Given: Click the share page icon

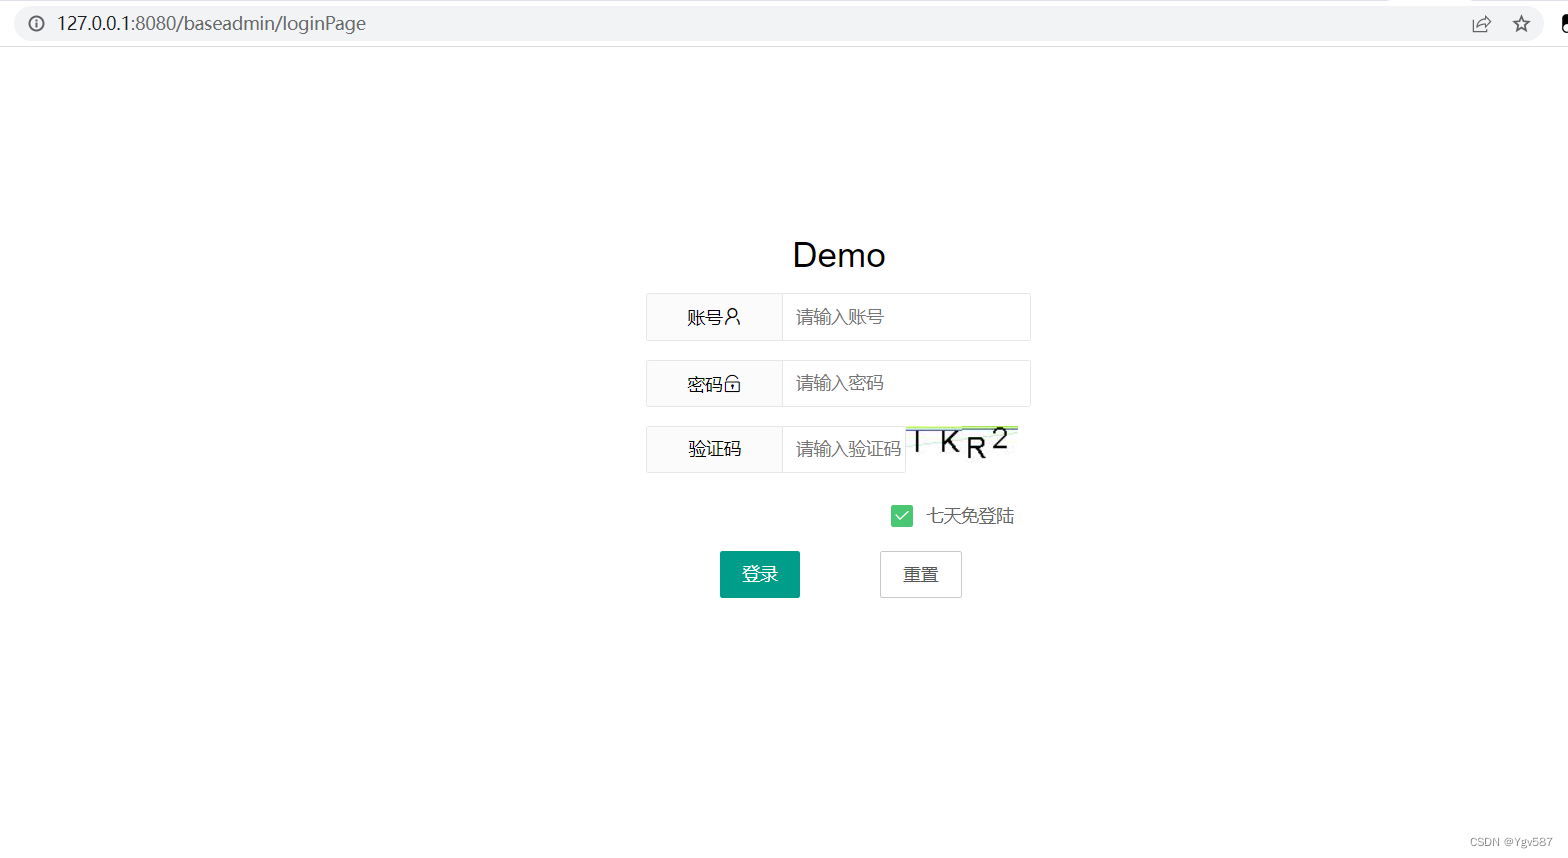Looking at the screenshot, I should coord(1482,24).
